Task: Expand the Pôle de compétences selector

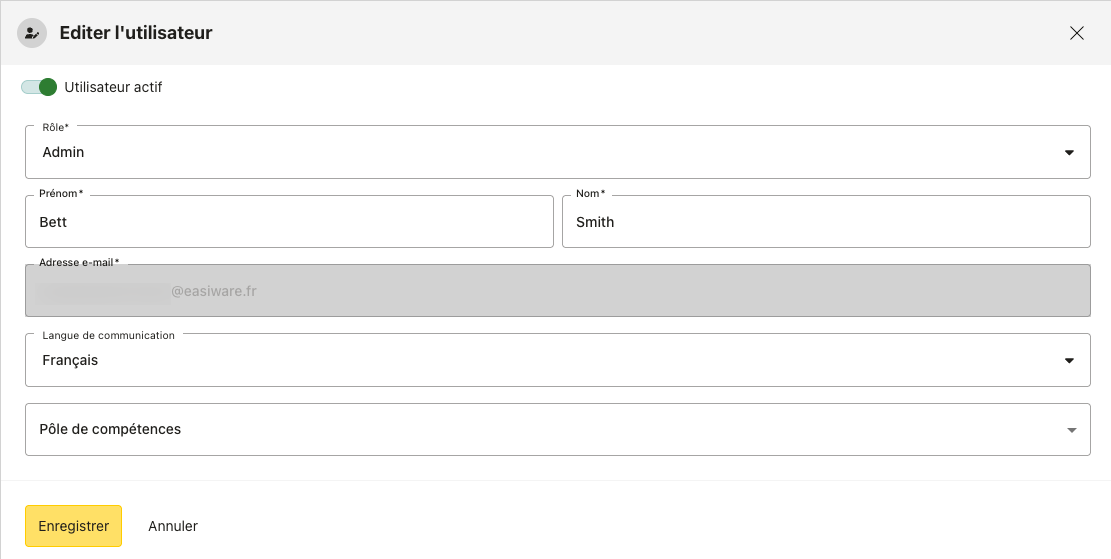Action: click(x=540, y=430)
